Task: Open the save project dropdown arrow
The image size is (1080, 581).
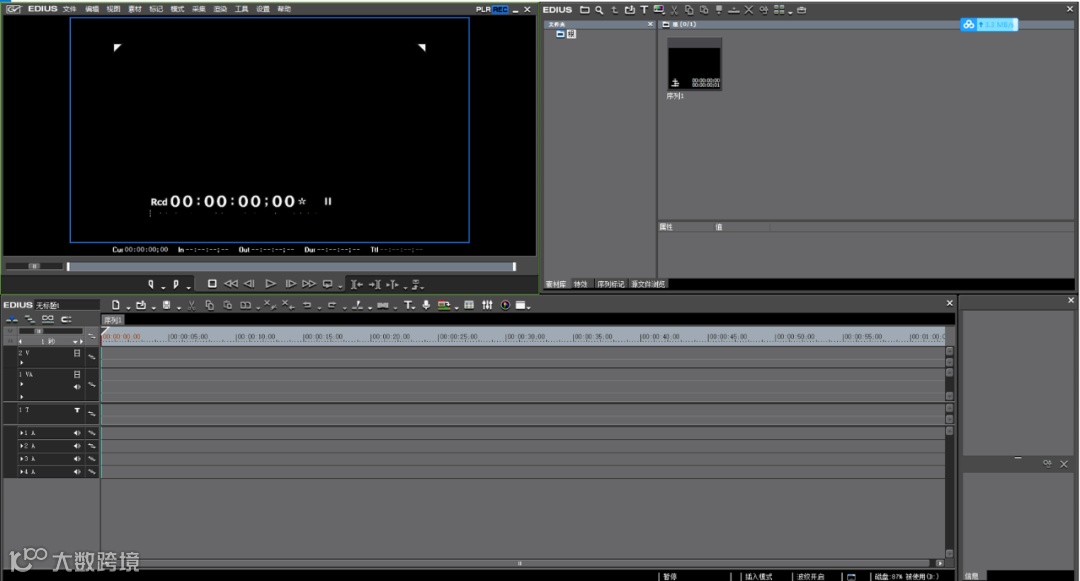Action: click(178, 308)
